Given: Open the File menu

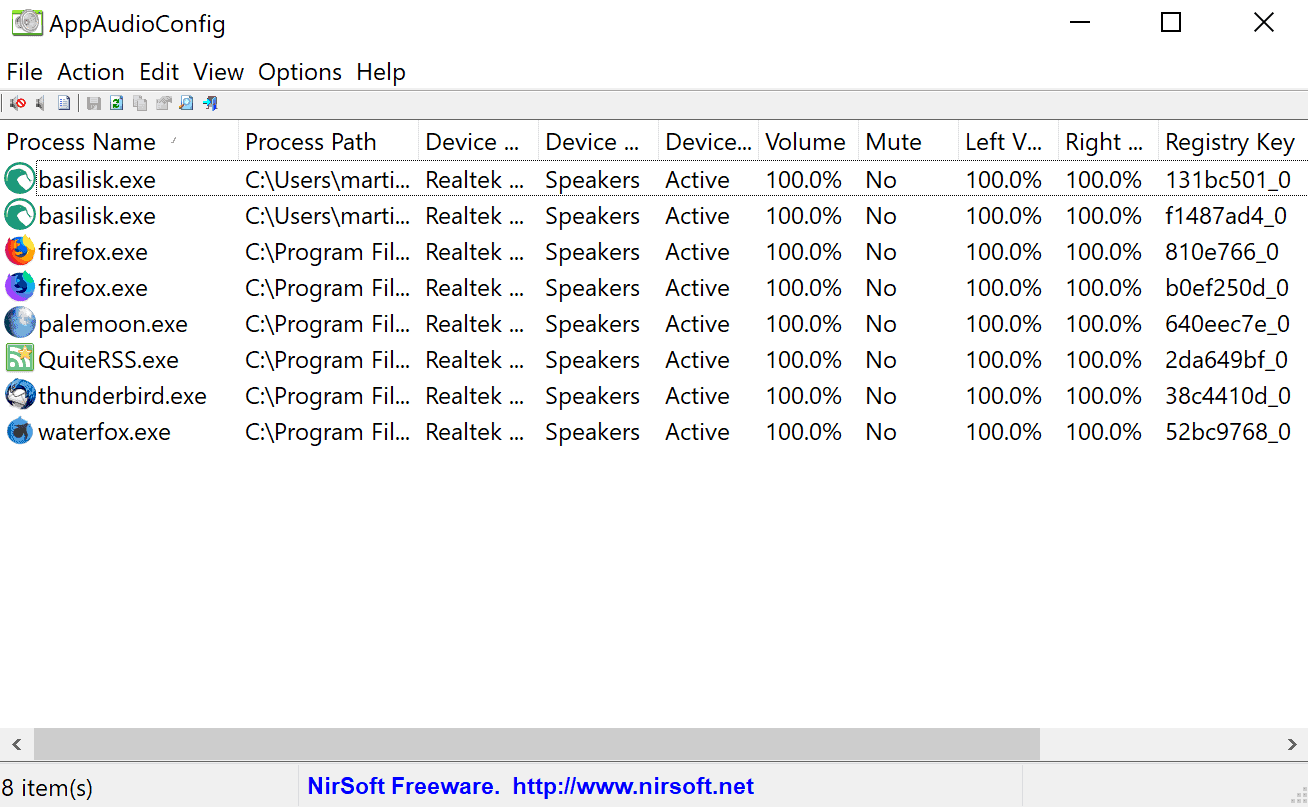Looking at the screenshot, I should point(24,72).
